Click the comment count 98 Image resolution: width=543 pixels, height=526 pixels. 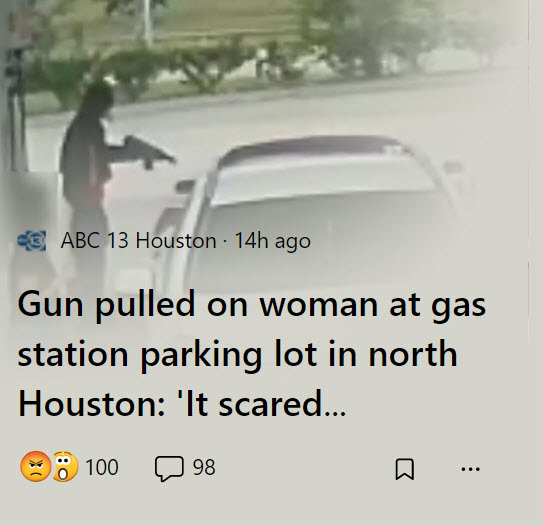(204, 467)
